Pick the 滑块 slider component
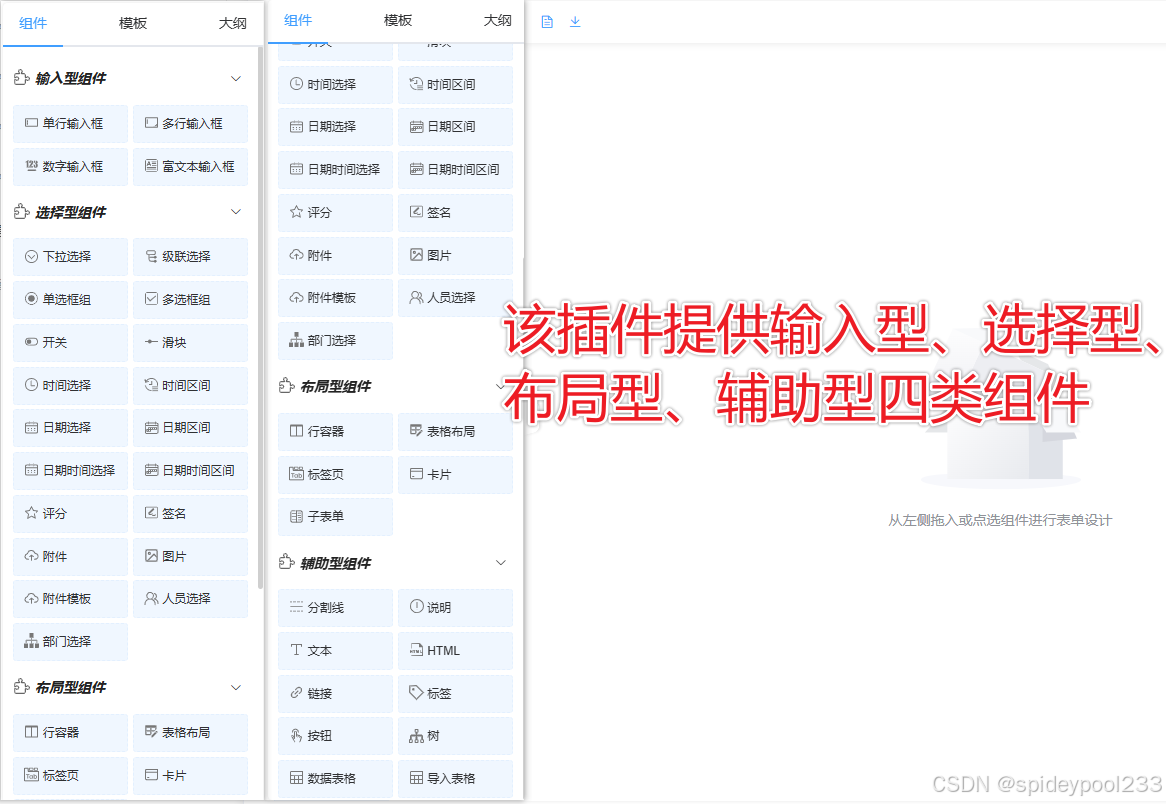The height and width of the screenshot is (804, 1166). [190, 343]
